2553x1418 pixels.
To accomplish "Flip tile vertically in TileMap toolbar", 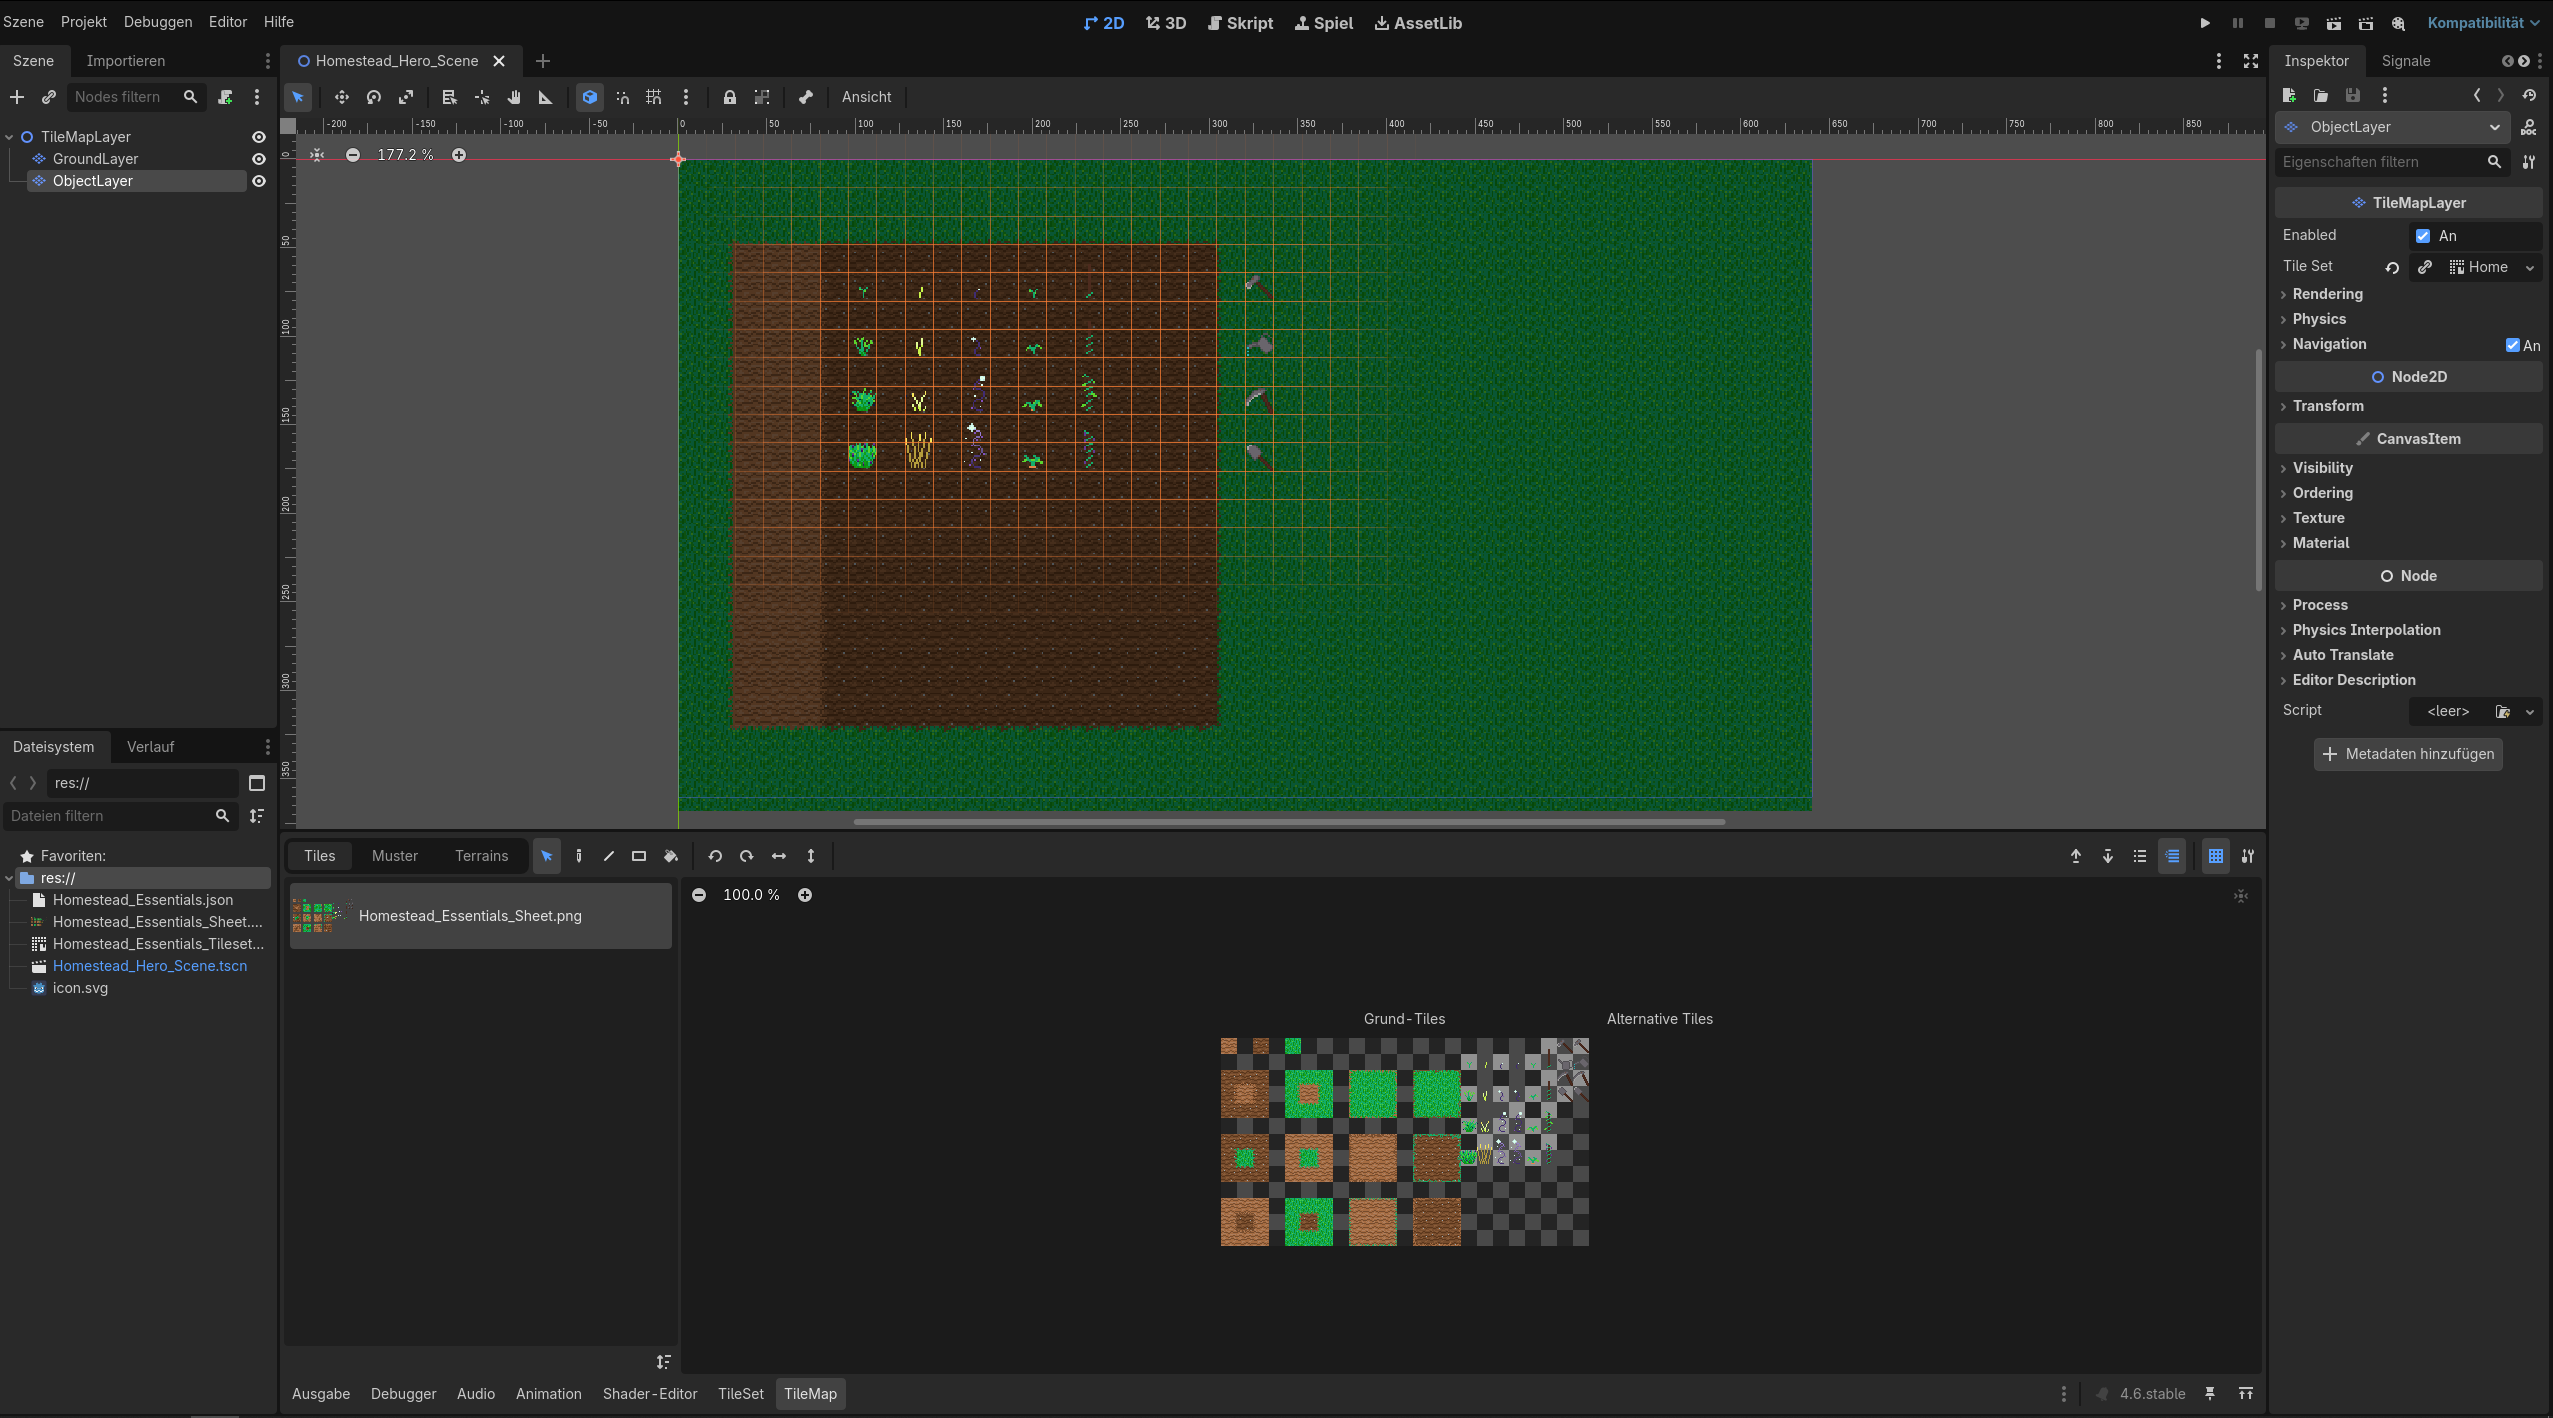I will pyautogui.click(x=811, y=856).
